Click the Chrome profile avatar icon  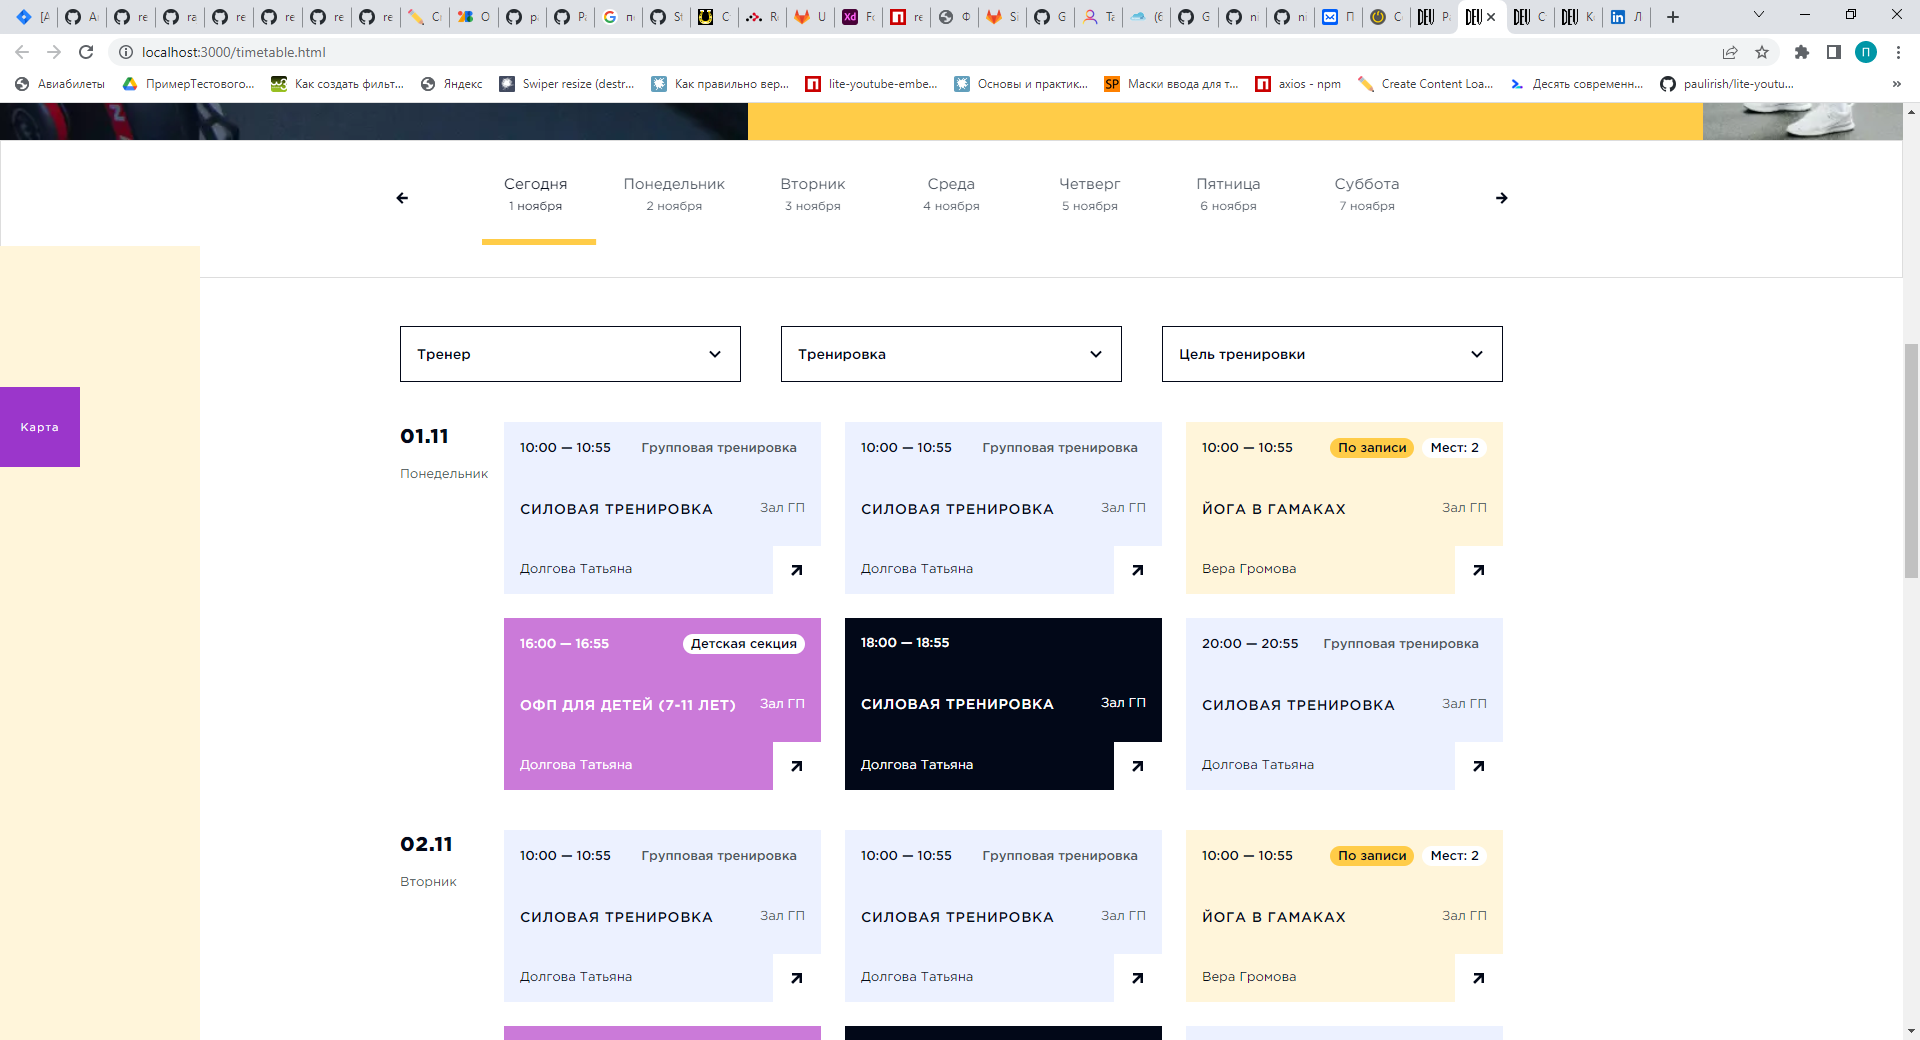pyautogui.click(x=1866, y=52)
